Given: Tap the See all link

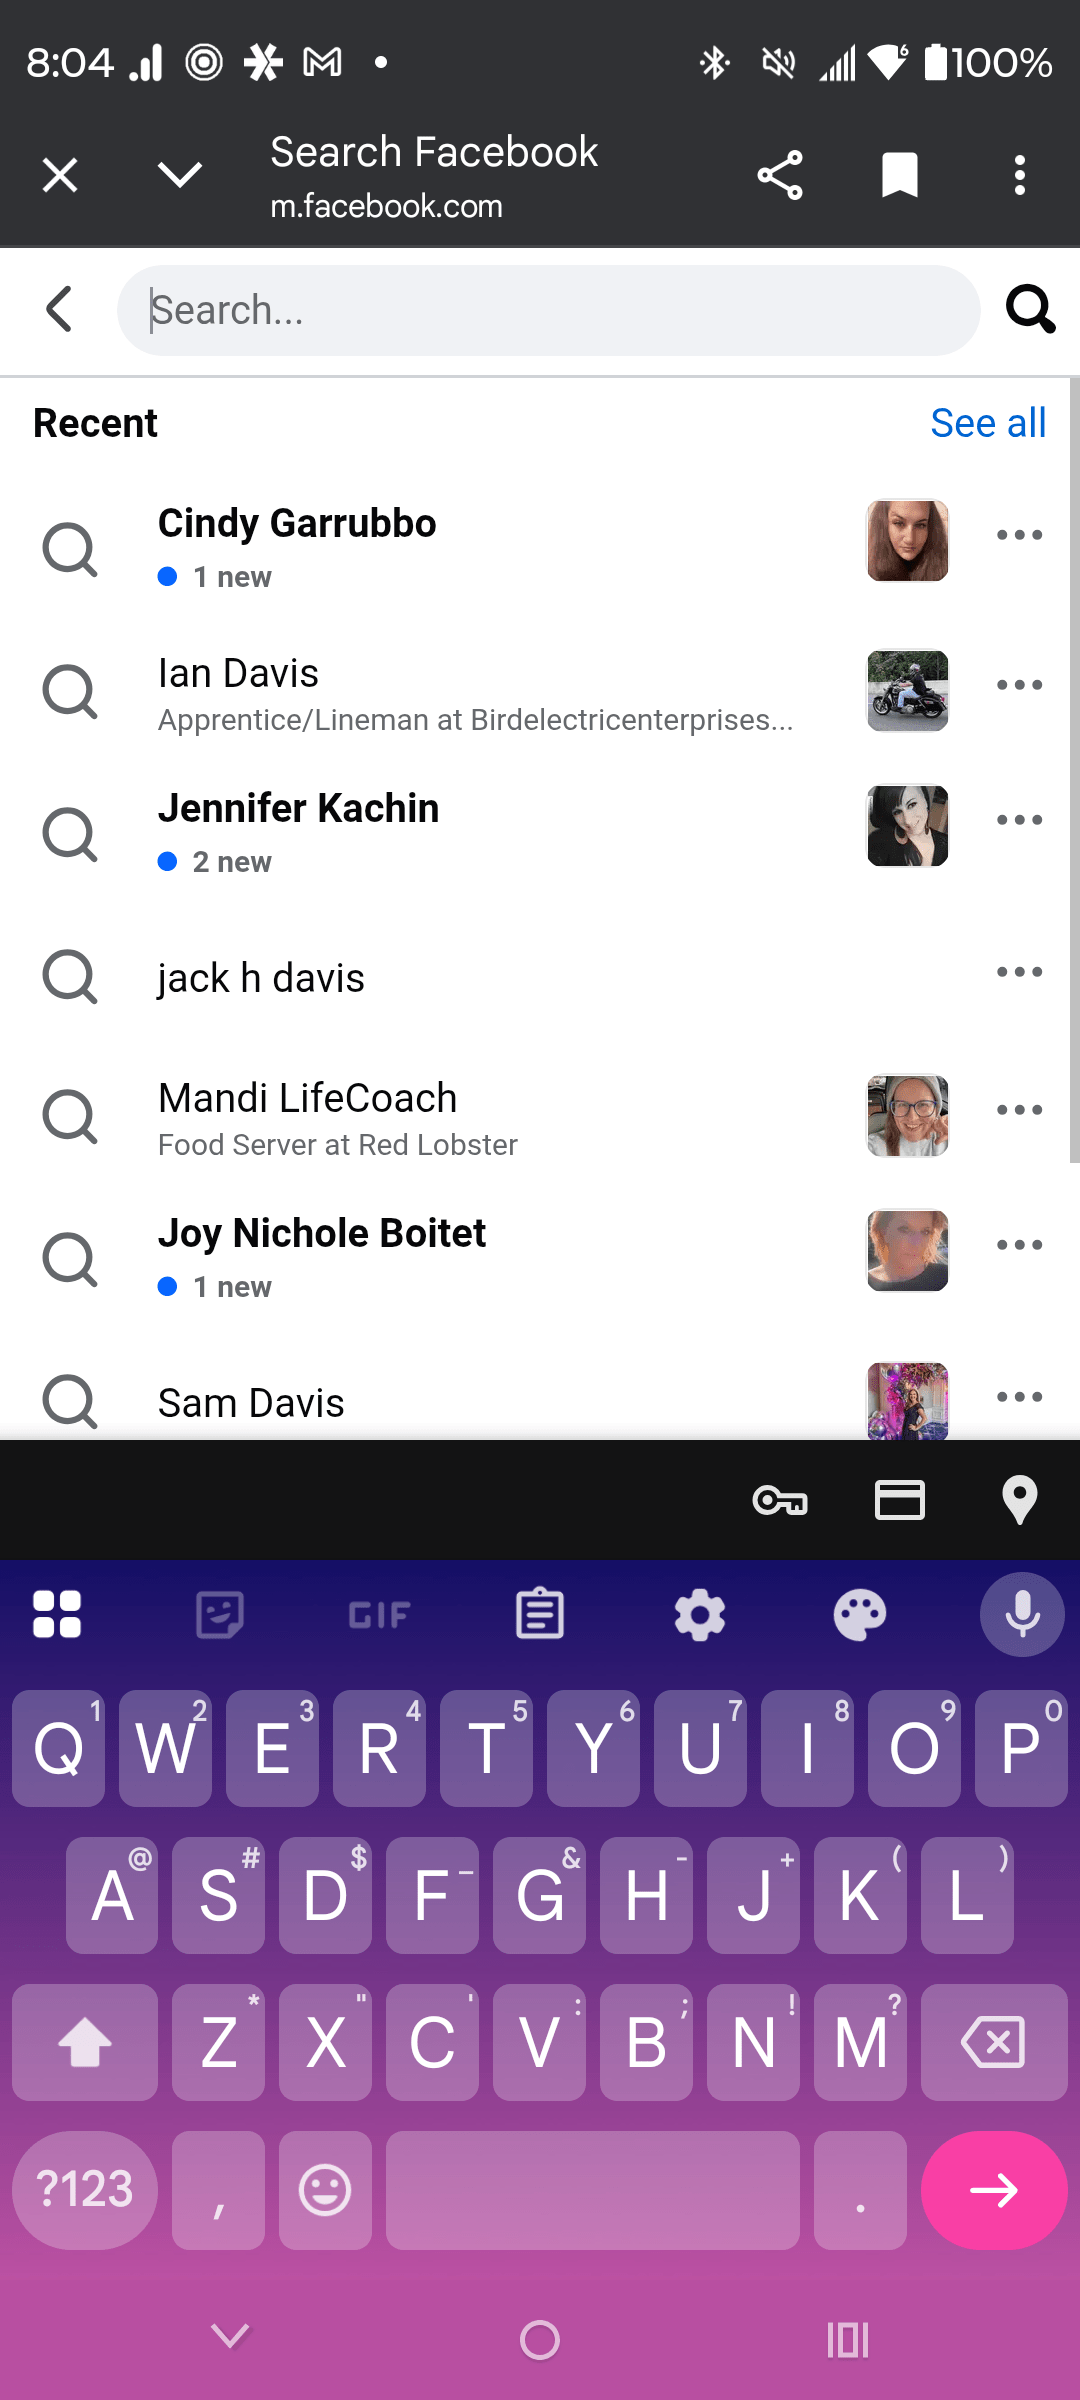Looking at the screenshot, I should (x=988, y=423).
